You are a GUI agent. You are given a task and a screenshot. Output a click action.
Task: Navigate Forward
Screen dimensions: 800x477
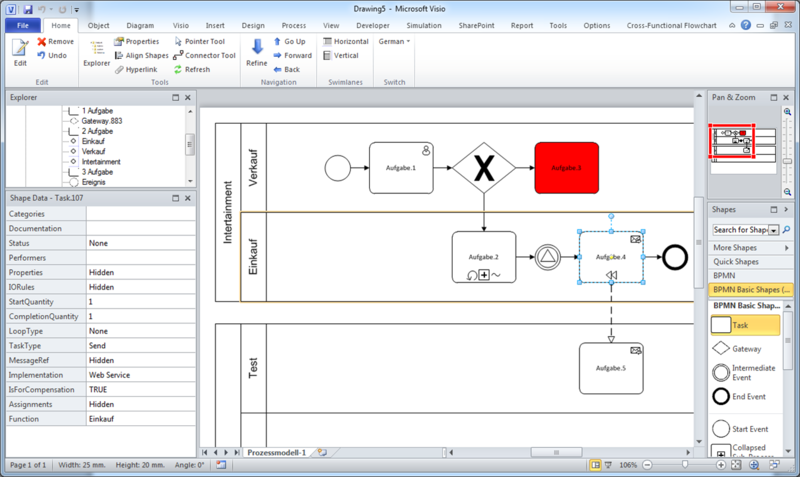[x=293, y=55]
